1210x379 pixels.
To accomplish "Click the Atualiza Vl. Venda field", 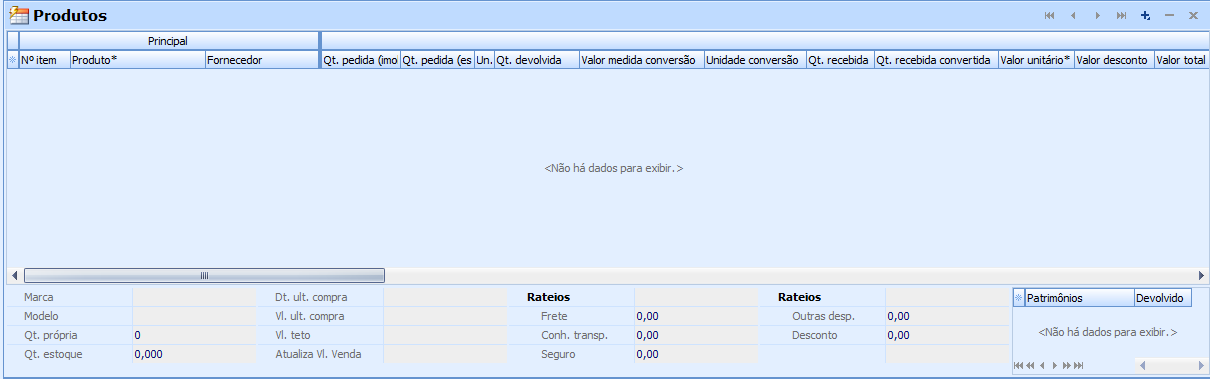I will [x=445, y=354].
